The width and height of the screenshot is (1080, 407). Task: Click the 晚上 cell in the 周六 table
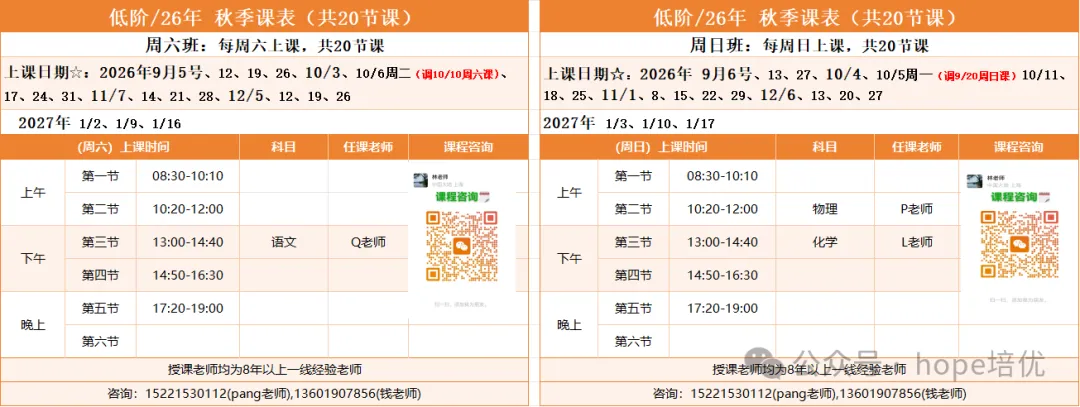point(32,325)
